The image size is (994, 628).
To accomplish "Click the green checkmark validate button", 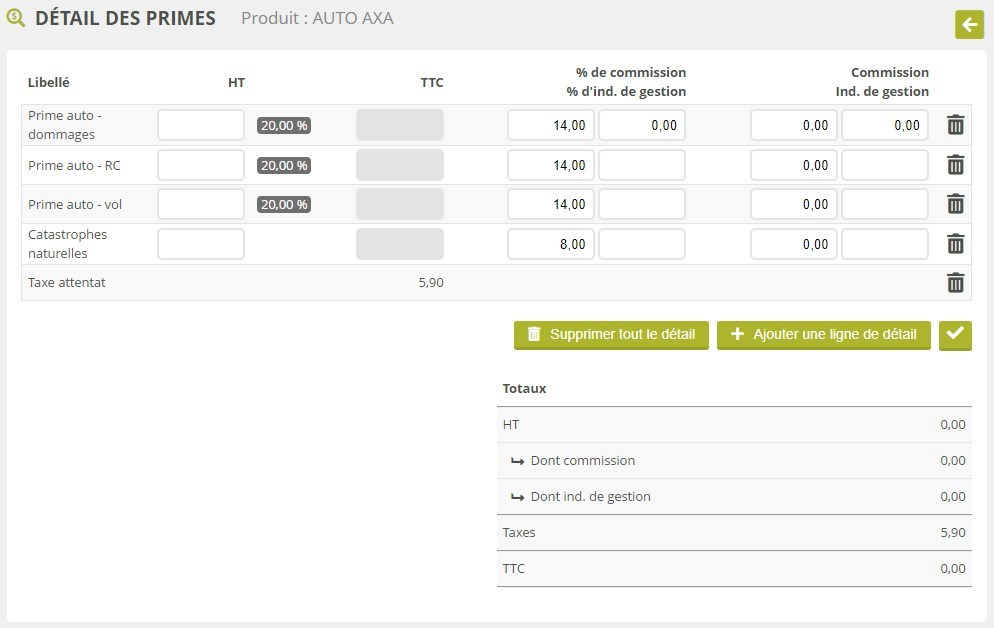I will pyautogui.click(x=955, y=334).
